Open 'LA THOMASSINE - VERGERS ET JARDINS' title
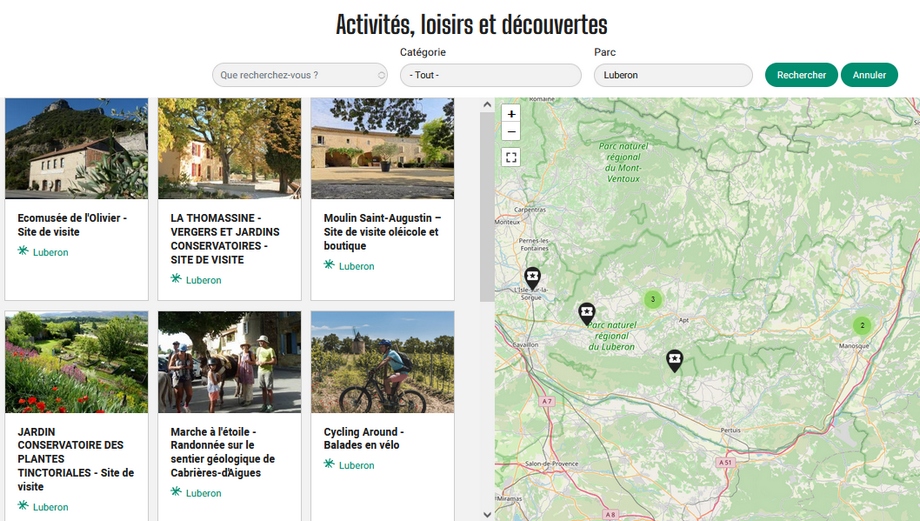 225,239
